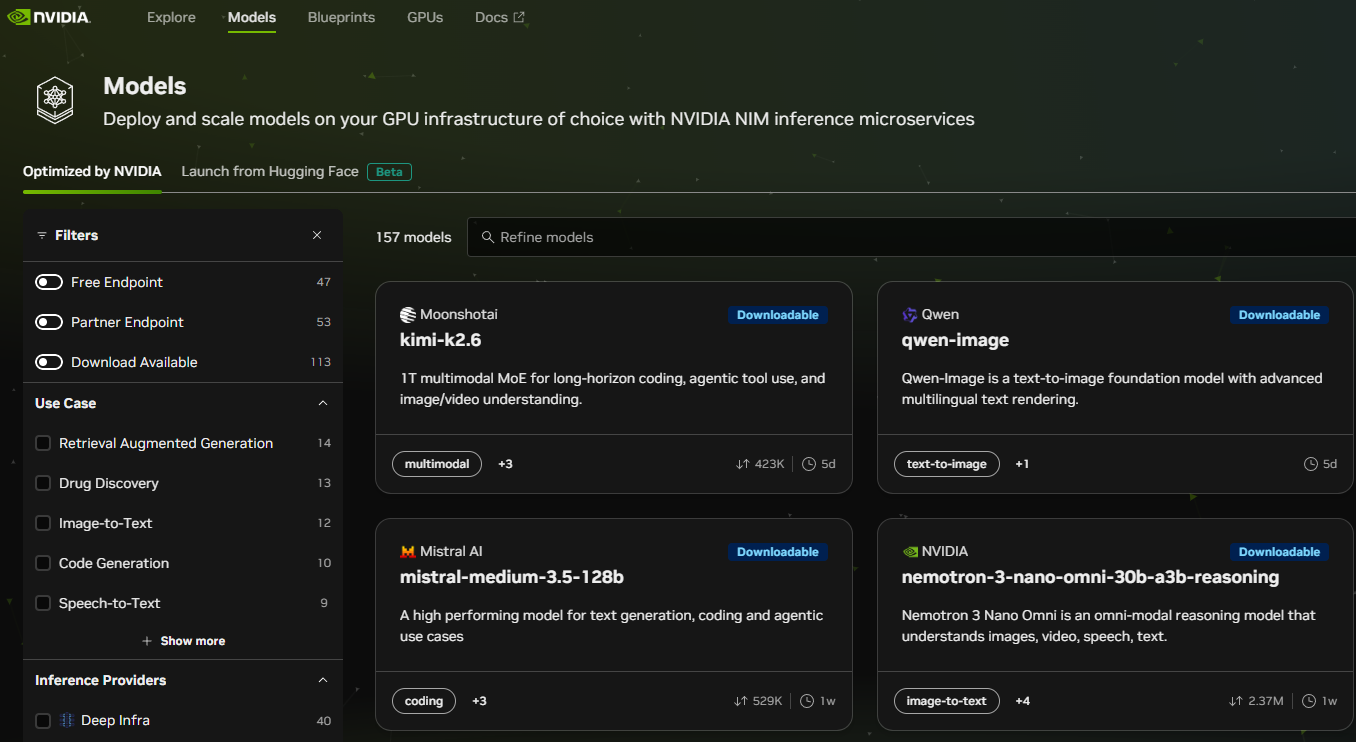Open the kimi-k2.6 model page
The width and height of the screenshot is (1356, 742).
[441, 340]
